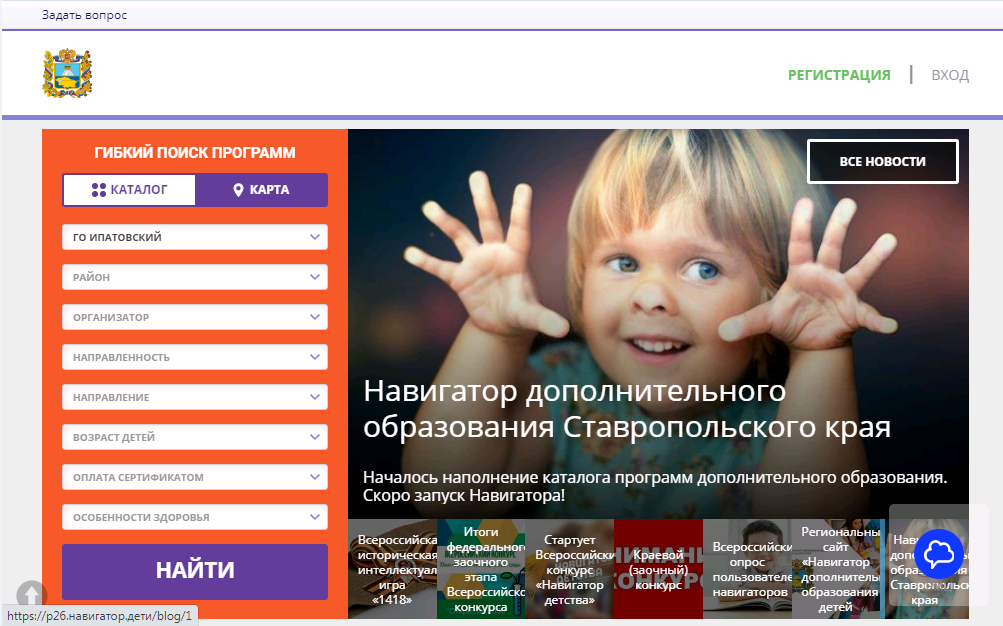The height and width of the screenshot is (626, 1003).
Task: Open the chat support cloud icon
Action: (x=938, y=554)
